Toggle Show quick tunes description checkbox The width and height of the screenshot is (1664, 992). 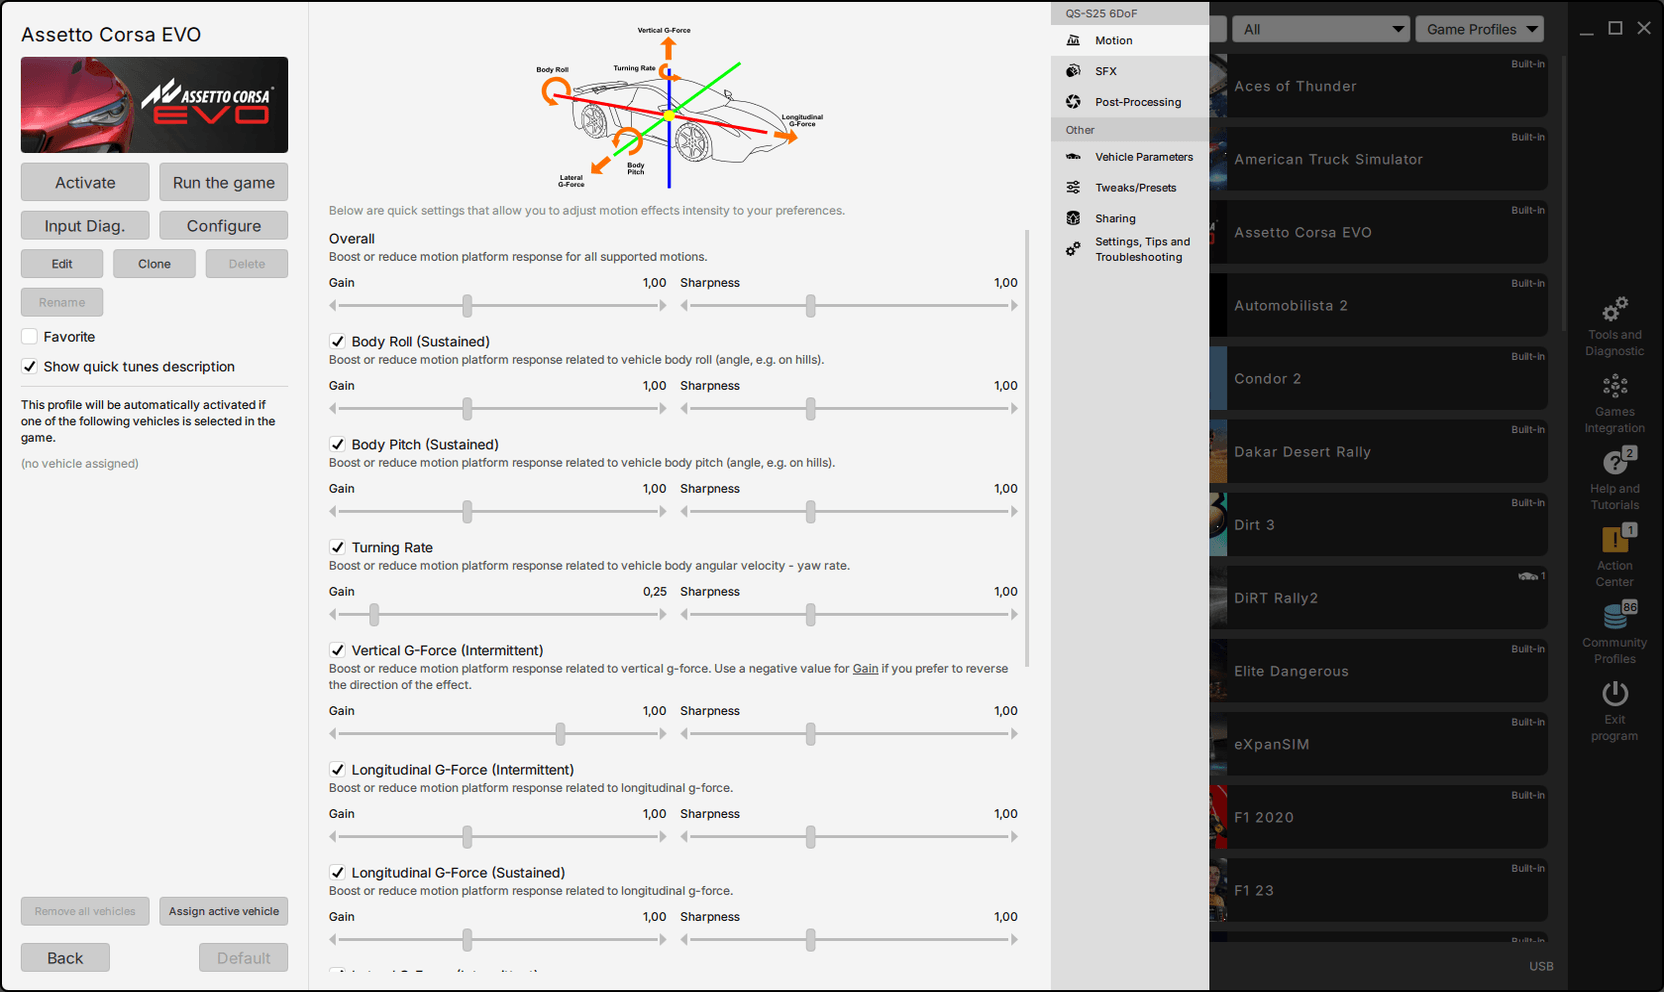29,367
